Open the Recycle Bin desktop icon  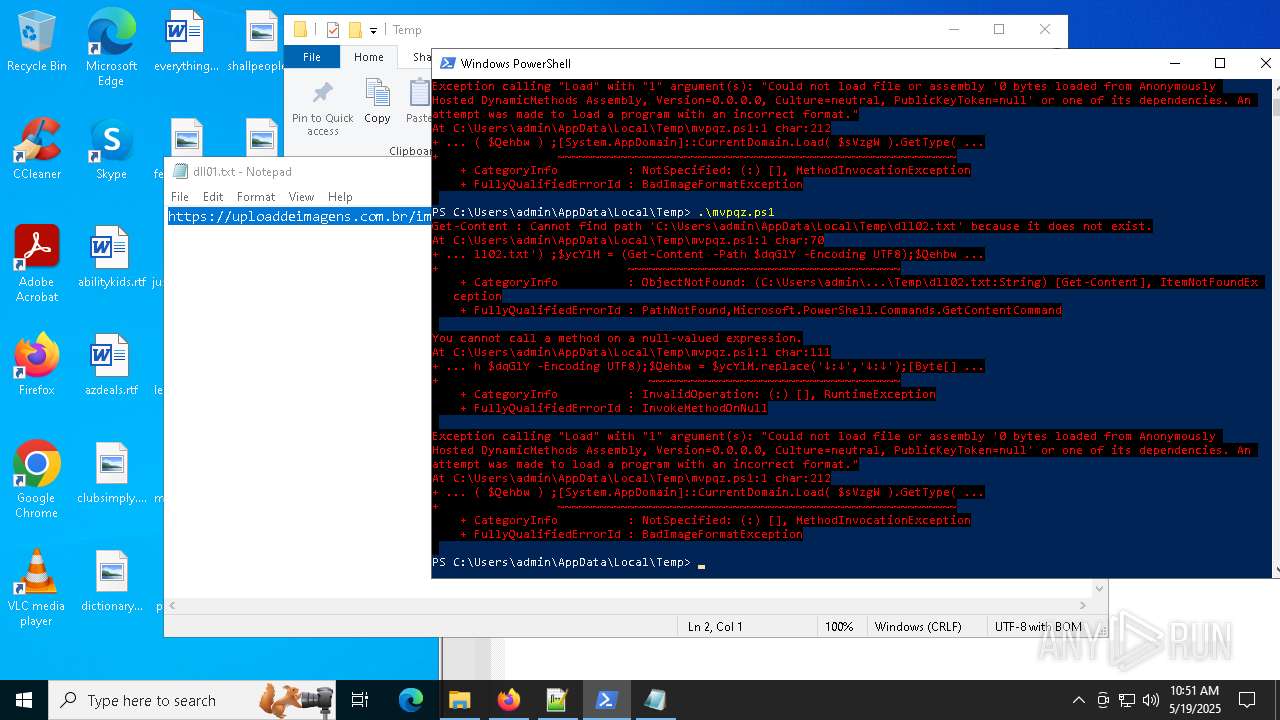(x=37, y=42)
